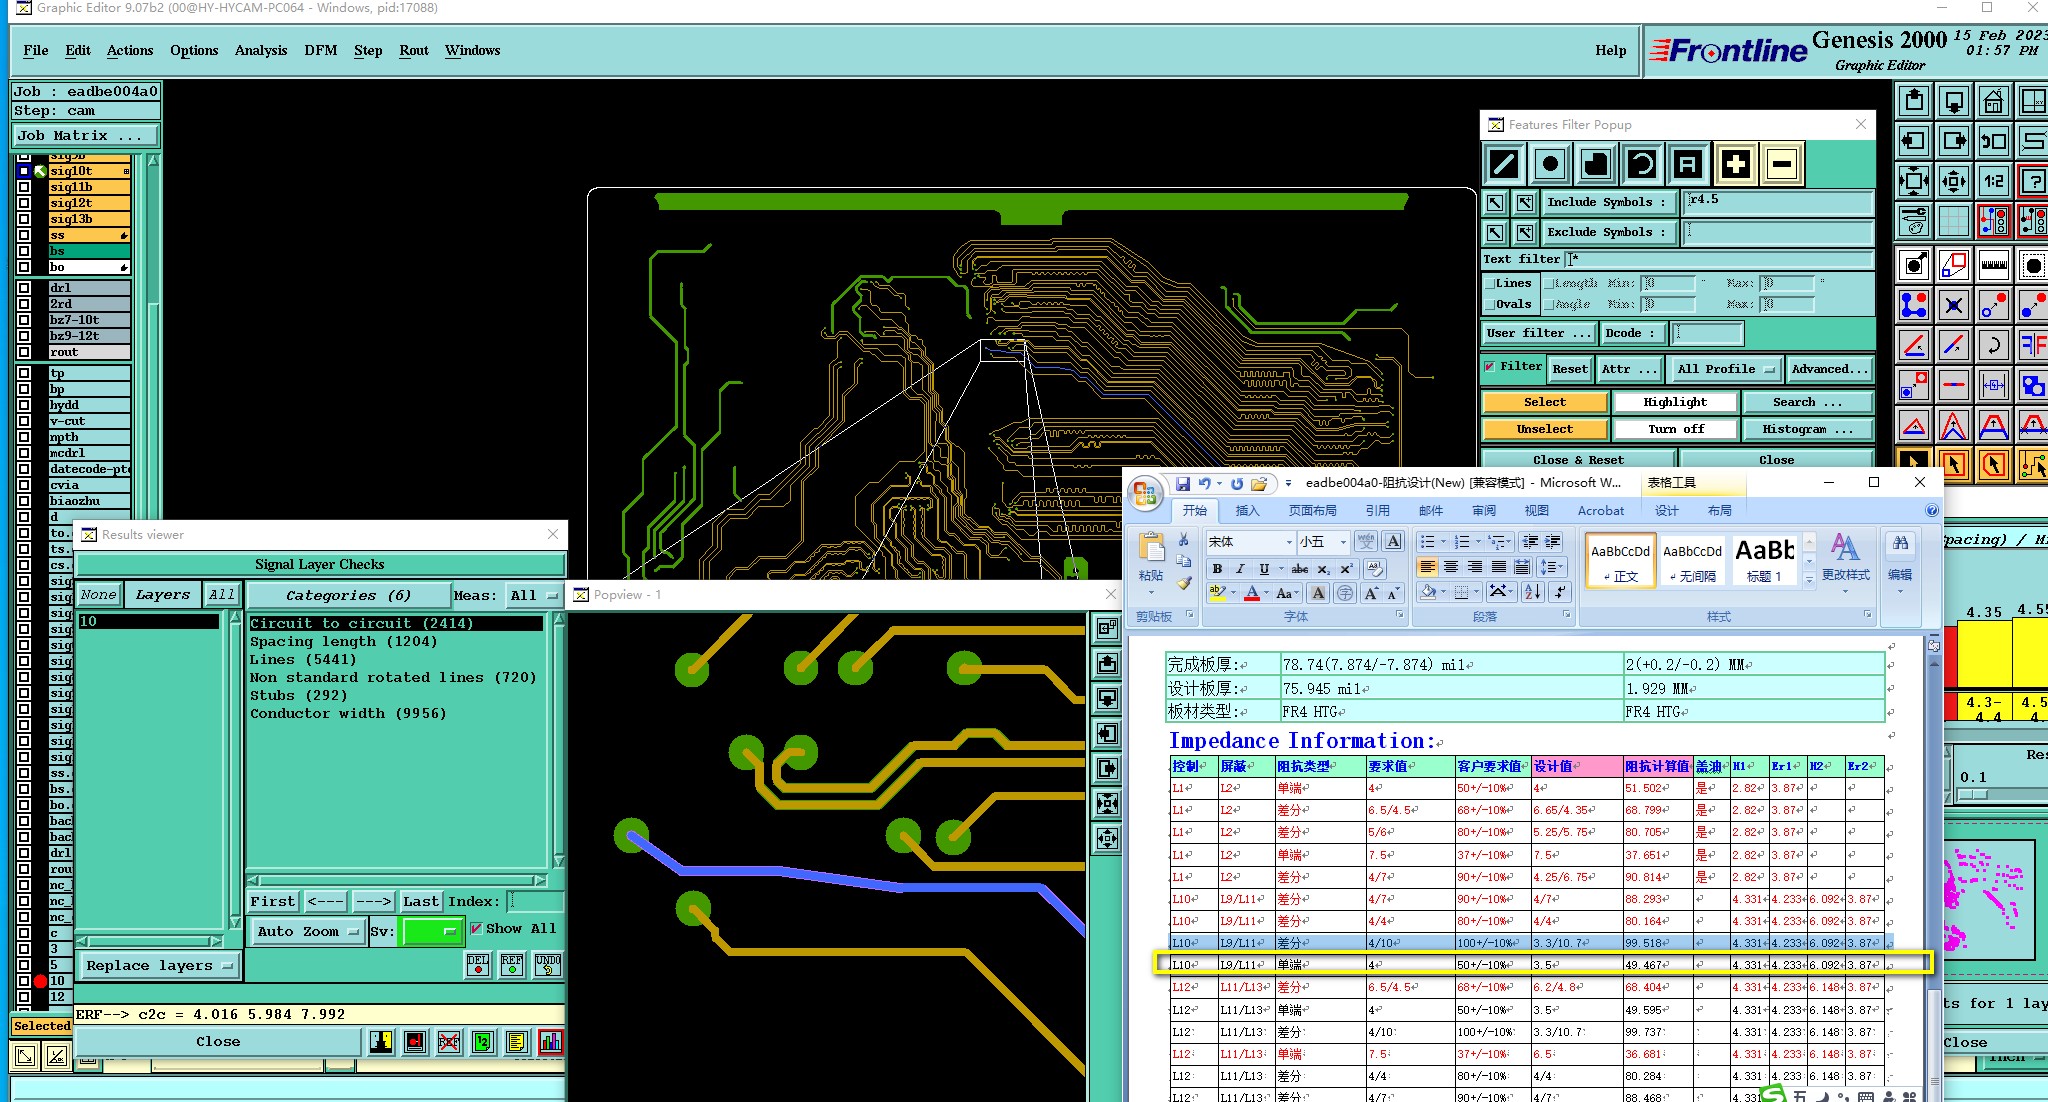Toggle the text features filter icon

[x=1688, y=164]
